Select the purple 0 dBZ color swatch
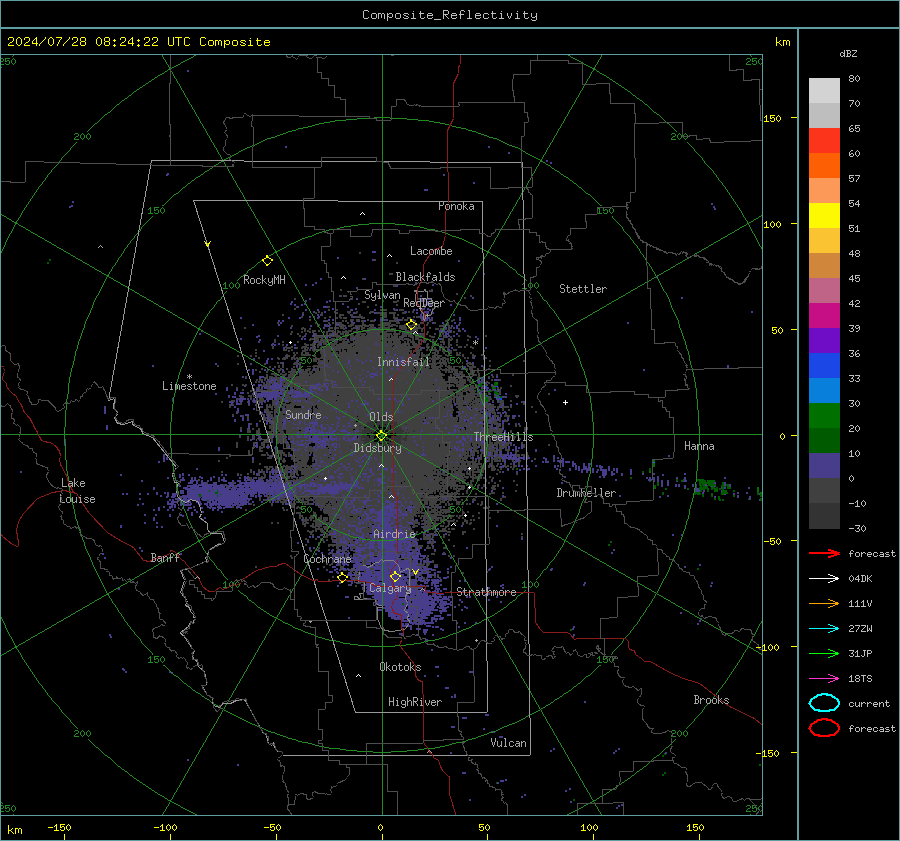This screenshot has width=900, height=841. pos(824,466)
